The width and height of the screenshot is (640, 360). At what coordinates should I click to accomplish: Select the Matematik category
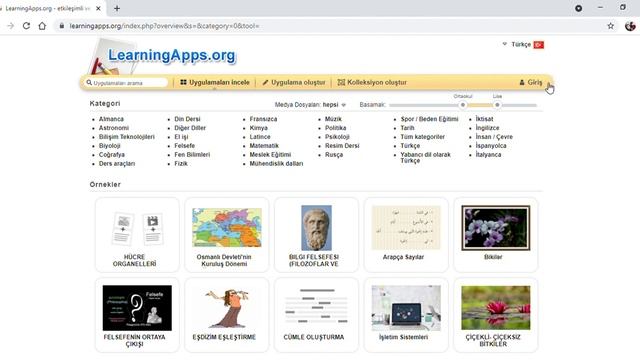[264, 146]
